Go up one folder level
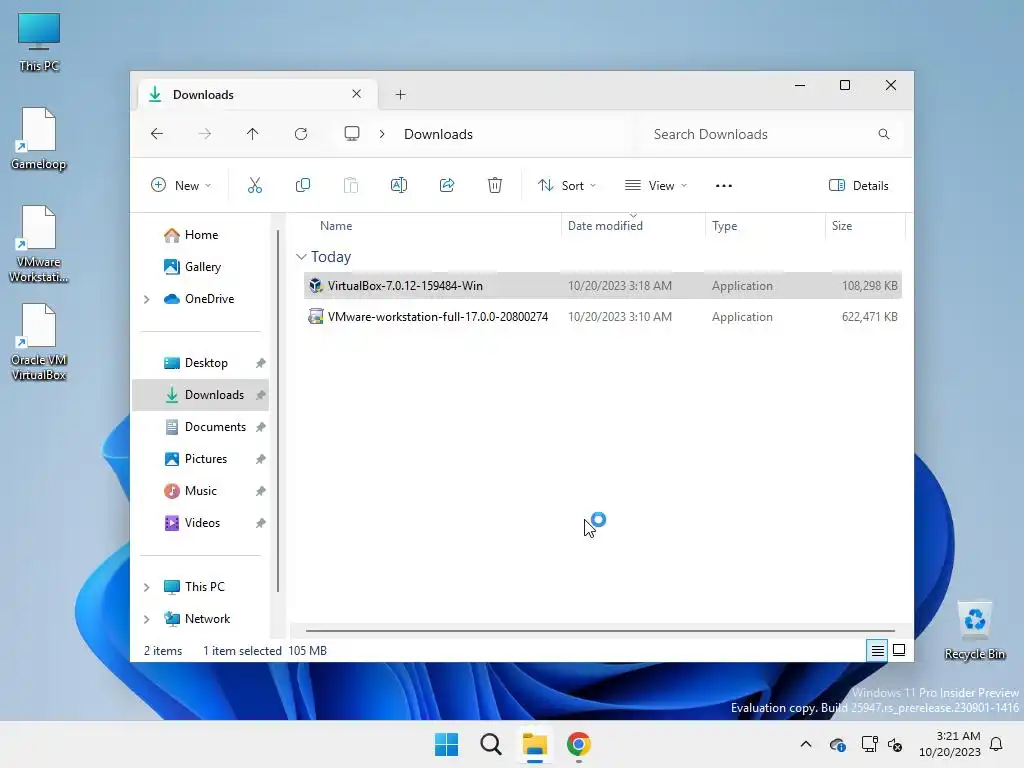Screen dimensions: 1024x768 tap(253, 134)
